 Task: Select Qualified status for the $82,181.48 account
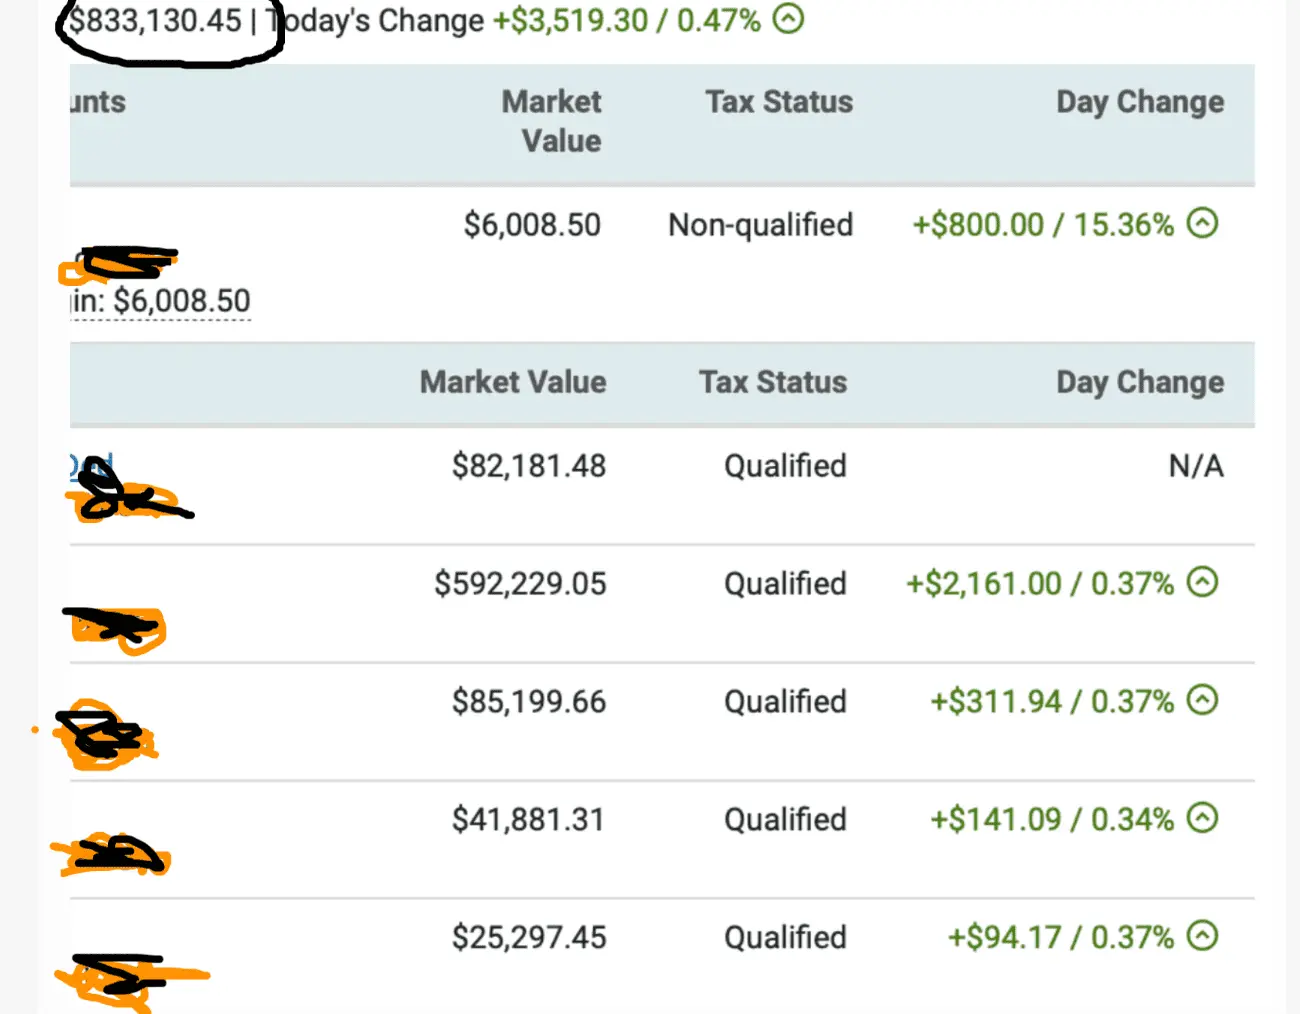[784, 465]
